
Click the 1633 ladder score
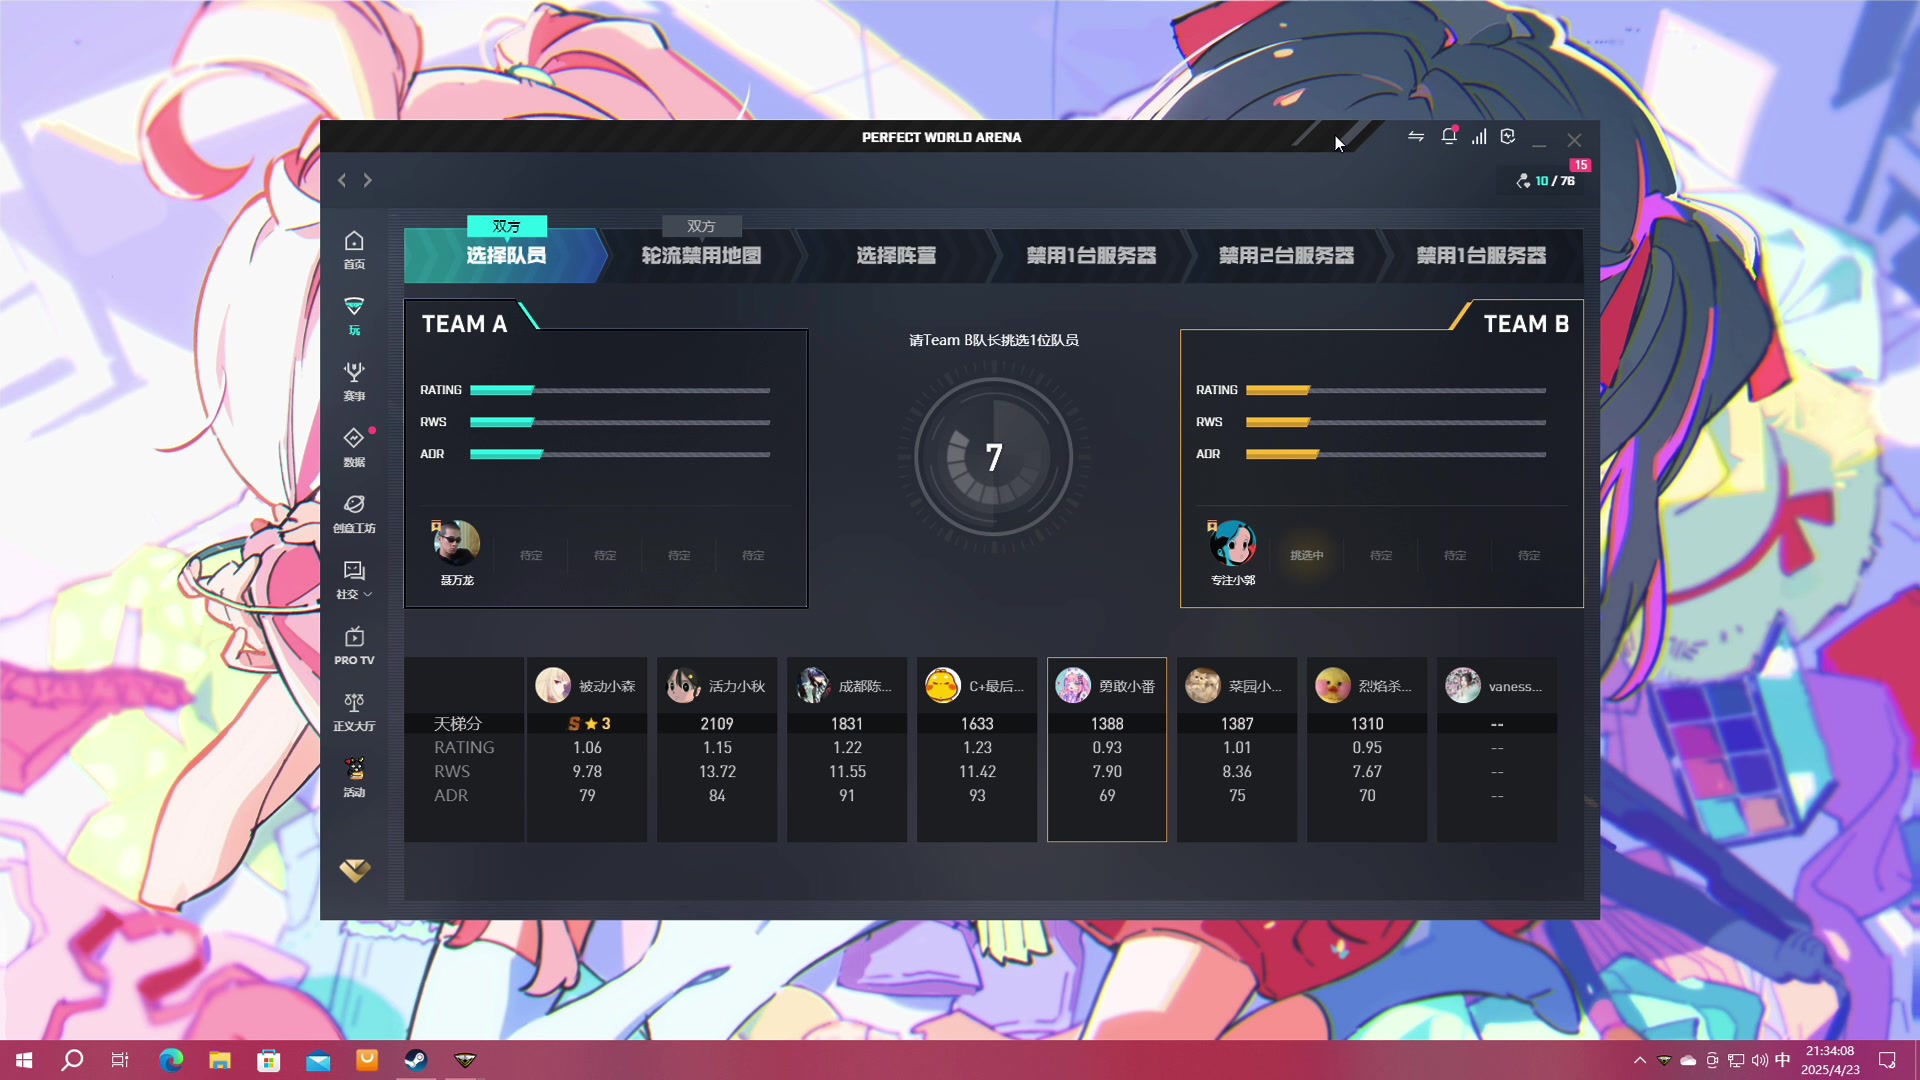tap(977, 723)
